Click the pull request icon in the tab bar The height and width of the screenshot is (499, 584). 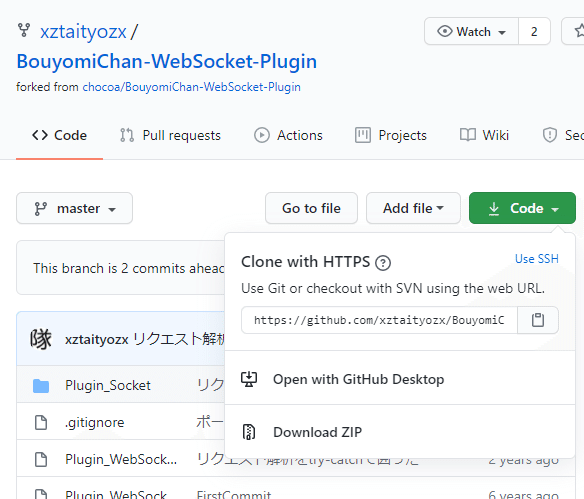tap(127, 135)
